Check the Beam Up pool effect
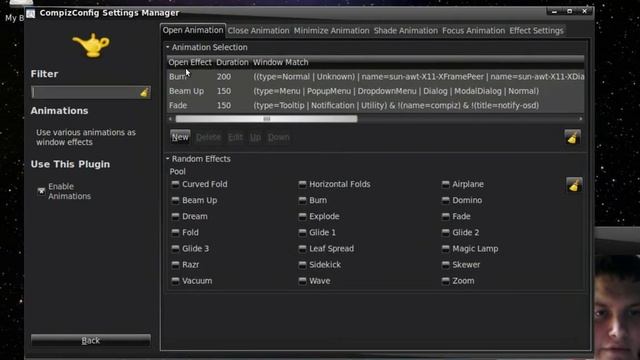 point(175,200)
